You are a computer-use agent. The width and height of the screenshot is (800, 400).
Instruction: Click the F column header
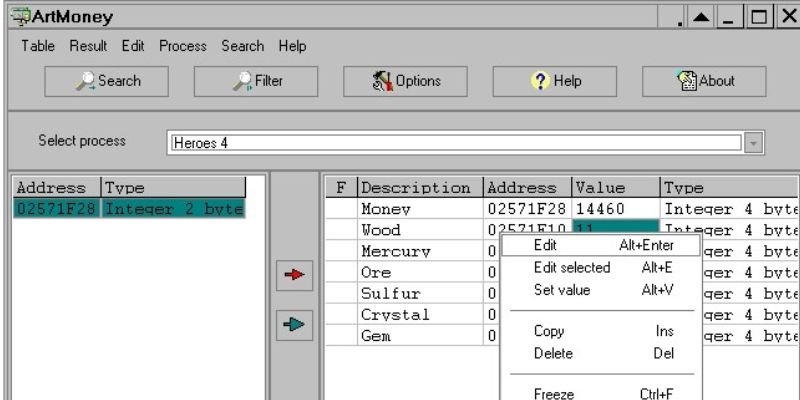[341, 187]
